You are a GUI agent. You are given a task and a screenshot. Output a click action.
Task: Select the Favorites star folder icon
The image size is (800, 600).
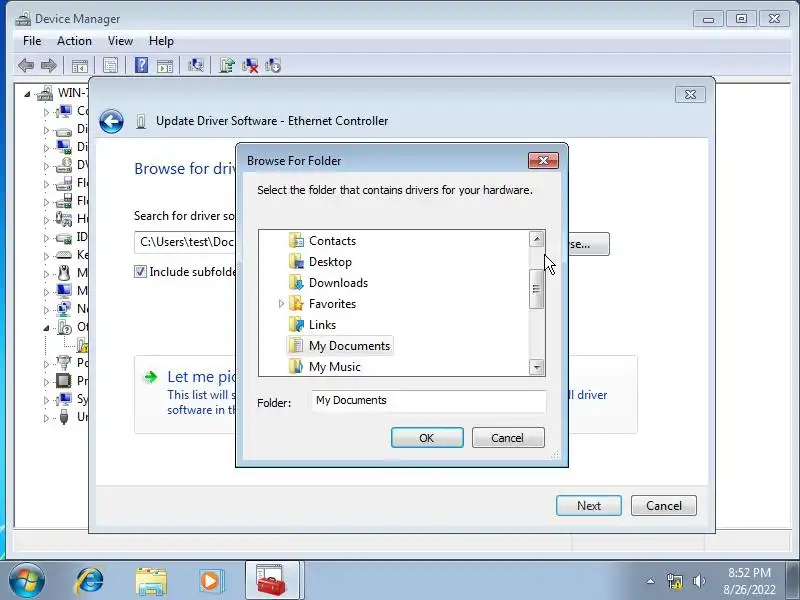tap(296, 303)
